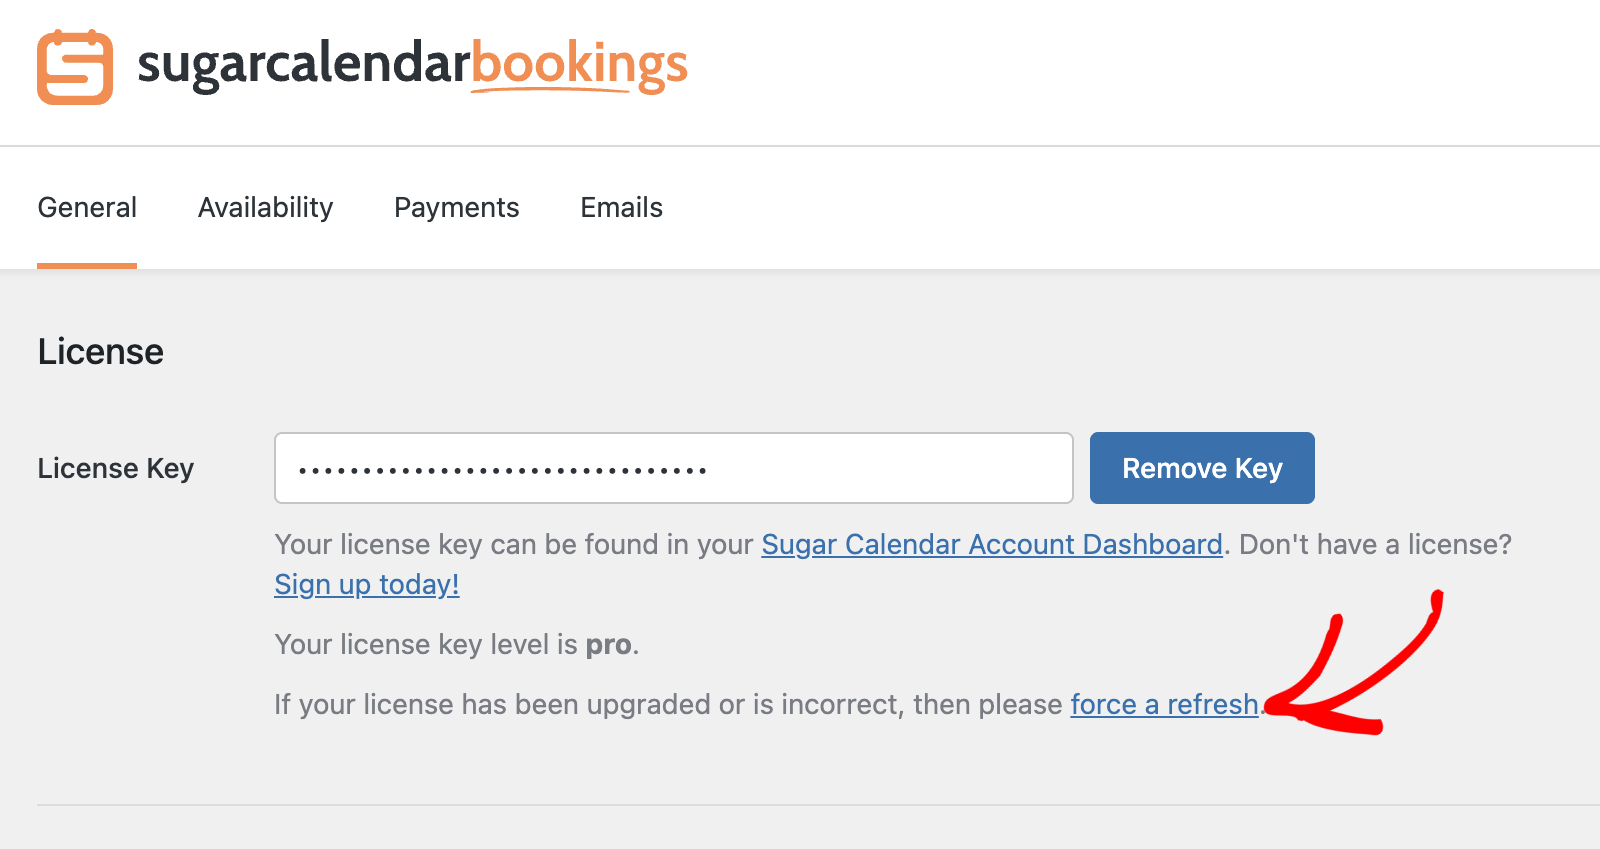Click the "License Key" field label
Image resolution: width=1600 pixels, height=849 pixels.
click(x=116, y=469)
